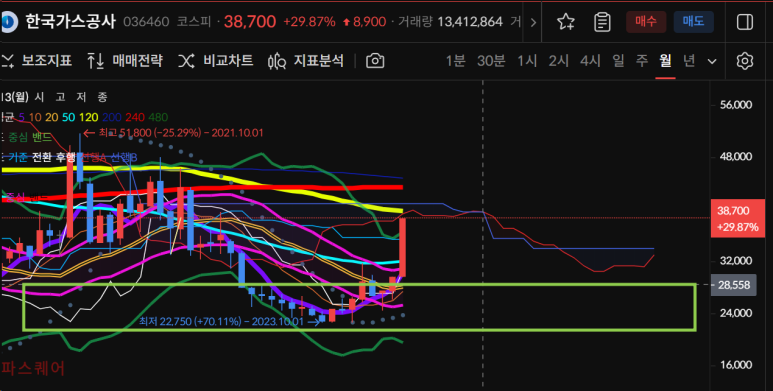Click the stock code 036460
Viewport: 773px width, 391px height.
pyautogui.click(x=146, y=22)
